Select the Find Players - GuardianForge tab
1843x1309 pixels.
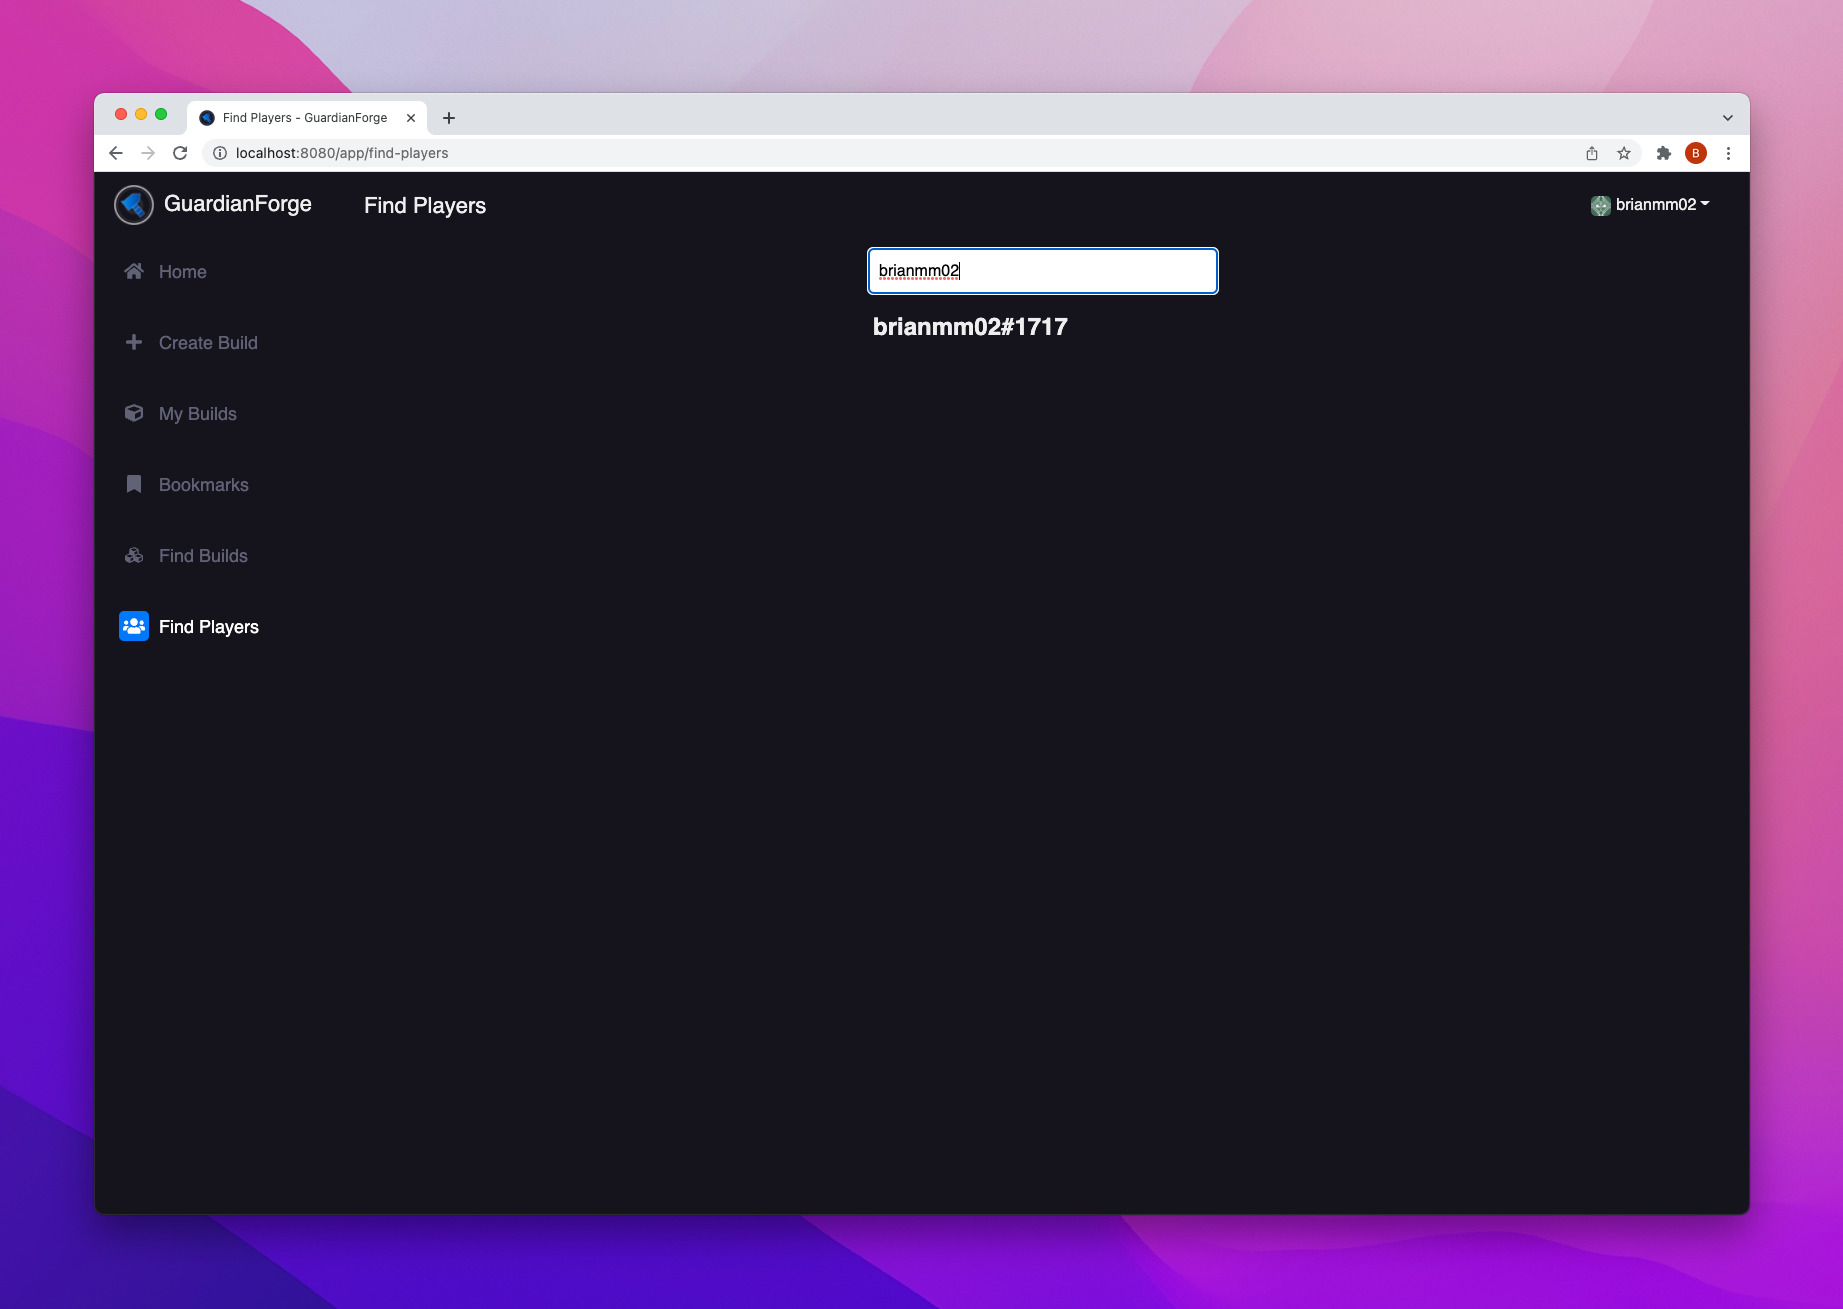click(304, 118)
